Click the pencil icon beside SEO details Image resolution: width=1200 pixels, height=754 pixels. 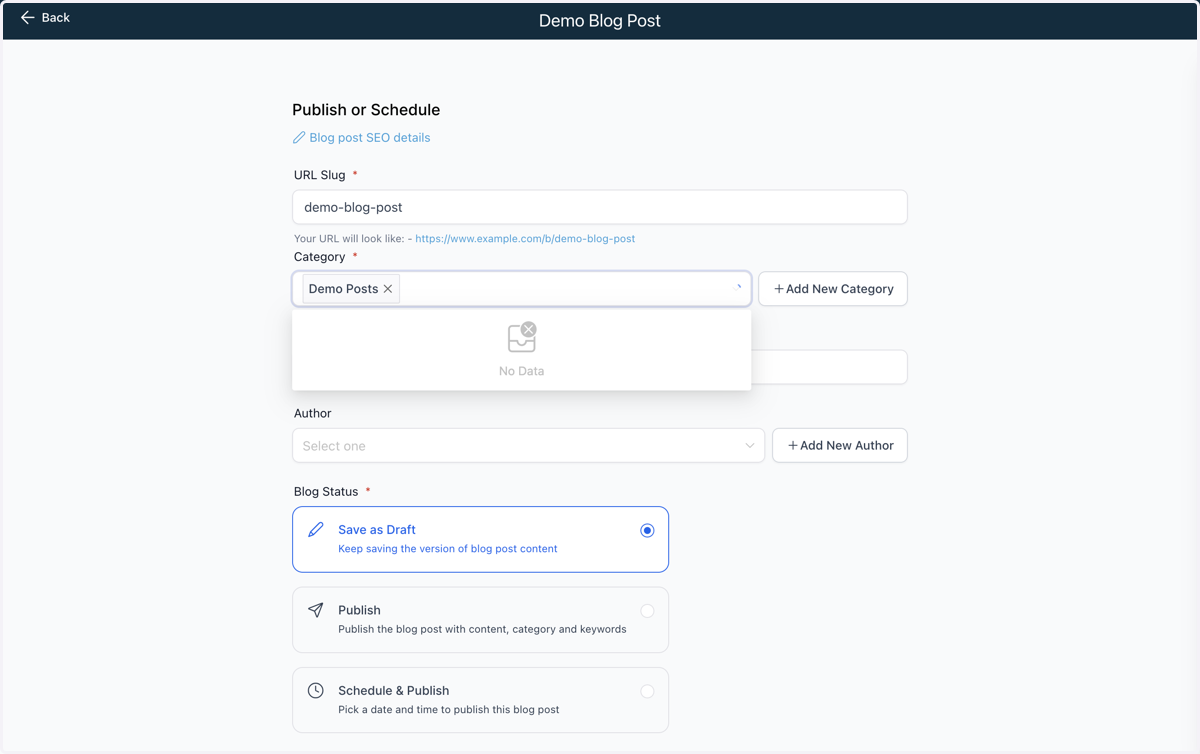(299, 138)
